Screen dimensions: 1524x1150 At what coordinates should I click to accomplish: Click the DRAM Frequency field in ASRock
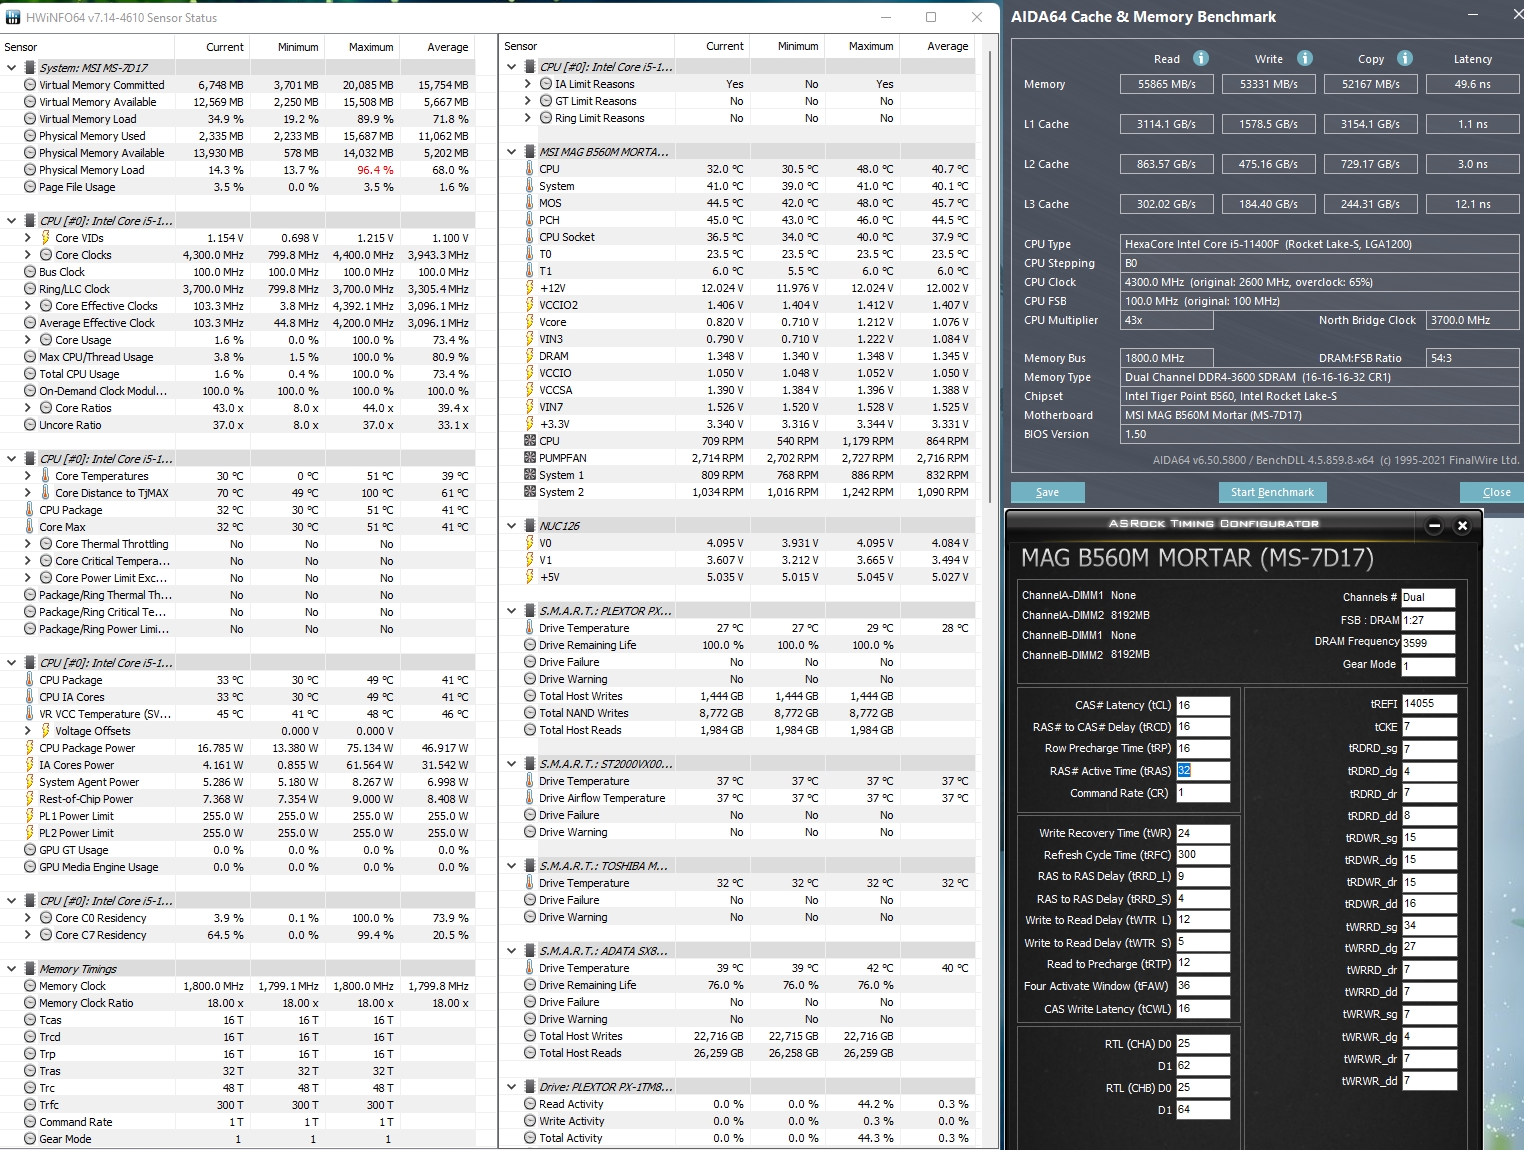click(1428, 643)
